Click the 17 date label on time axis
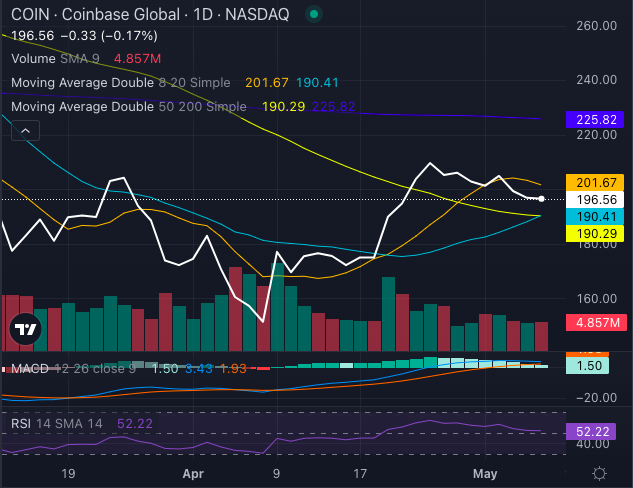The image size is (633, 488). pyautogui.click(x=360, y=473)
